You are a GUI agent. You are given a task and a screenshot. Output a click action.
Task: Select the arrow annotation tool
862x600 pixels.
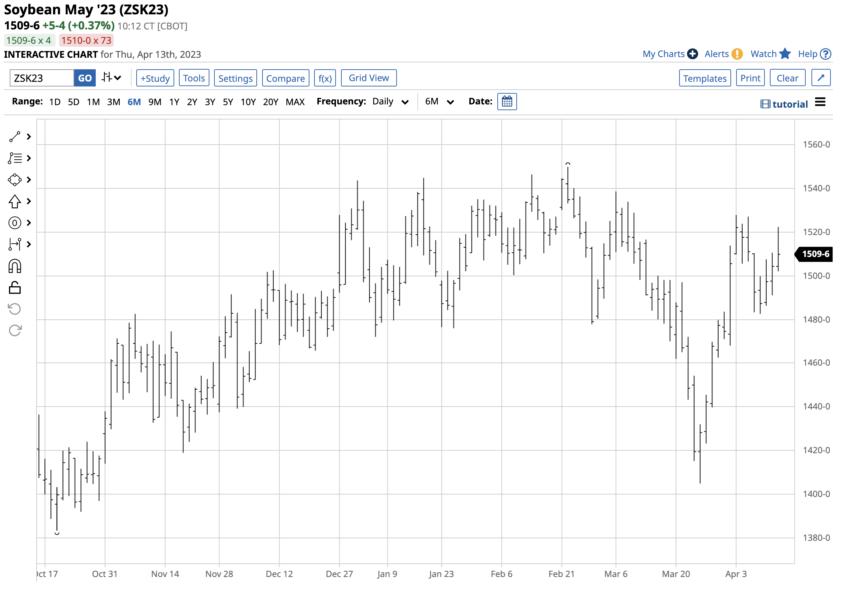[14, 201]
